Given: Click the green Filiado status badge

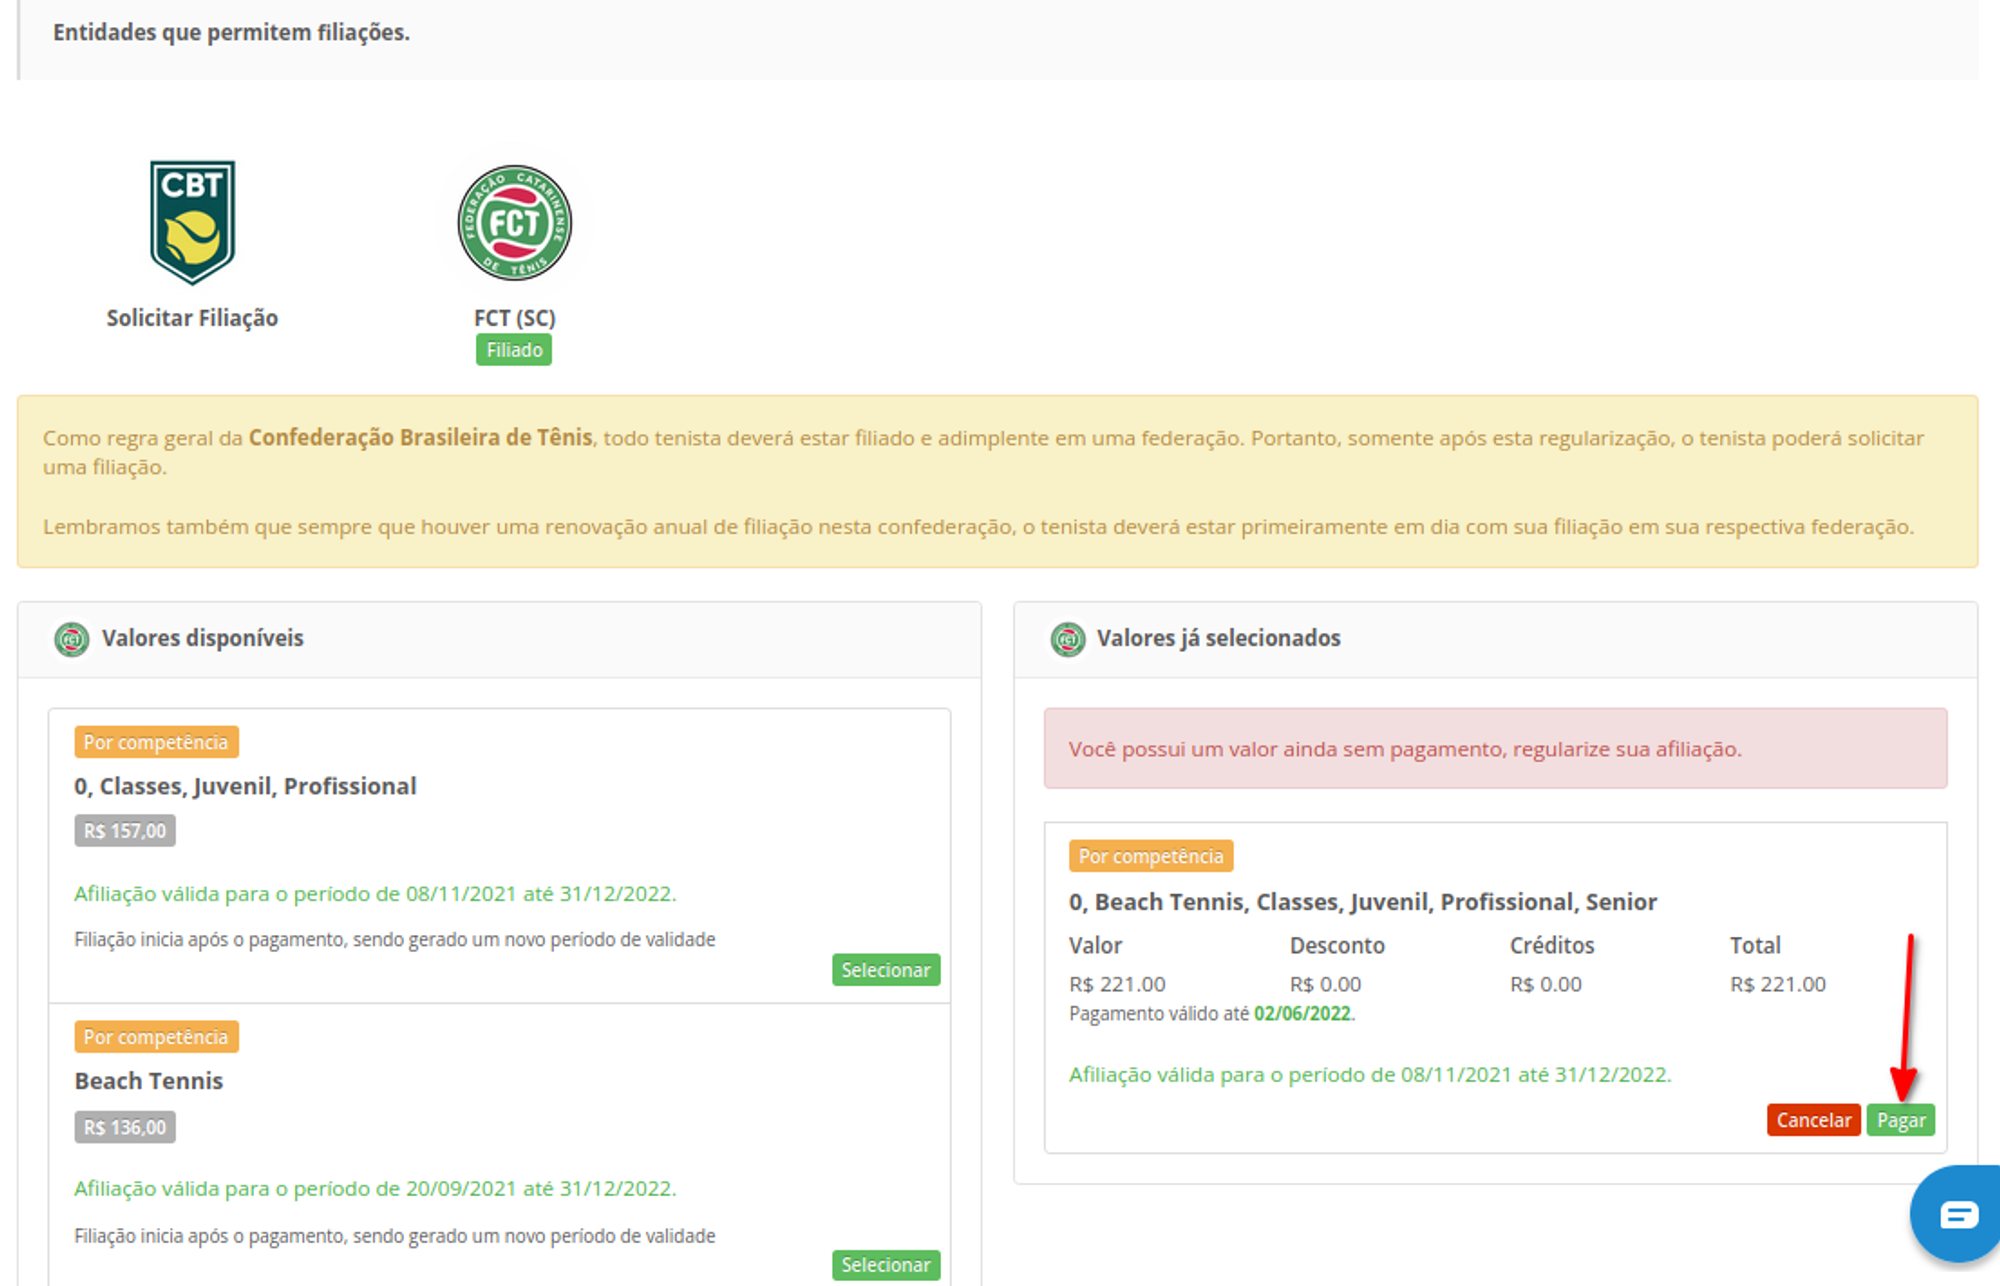Looking at the screenshot, I should [514, 350].
